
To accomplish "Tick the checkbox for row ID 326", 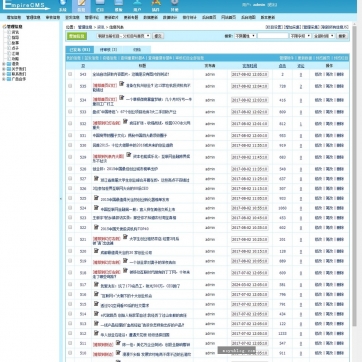I will pos(70,188).
